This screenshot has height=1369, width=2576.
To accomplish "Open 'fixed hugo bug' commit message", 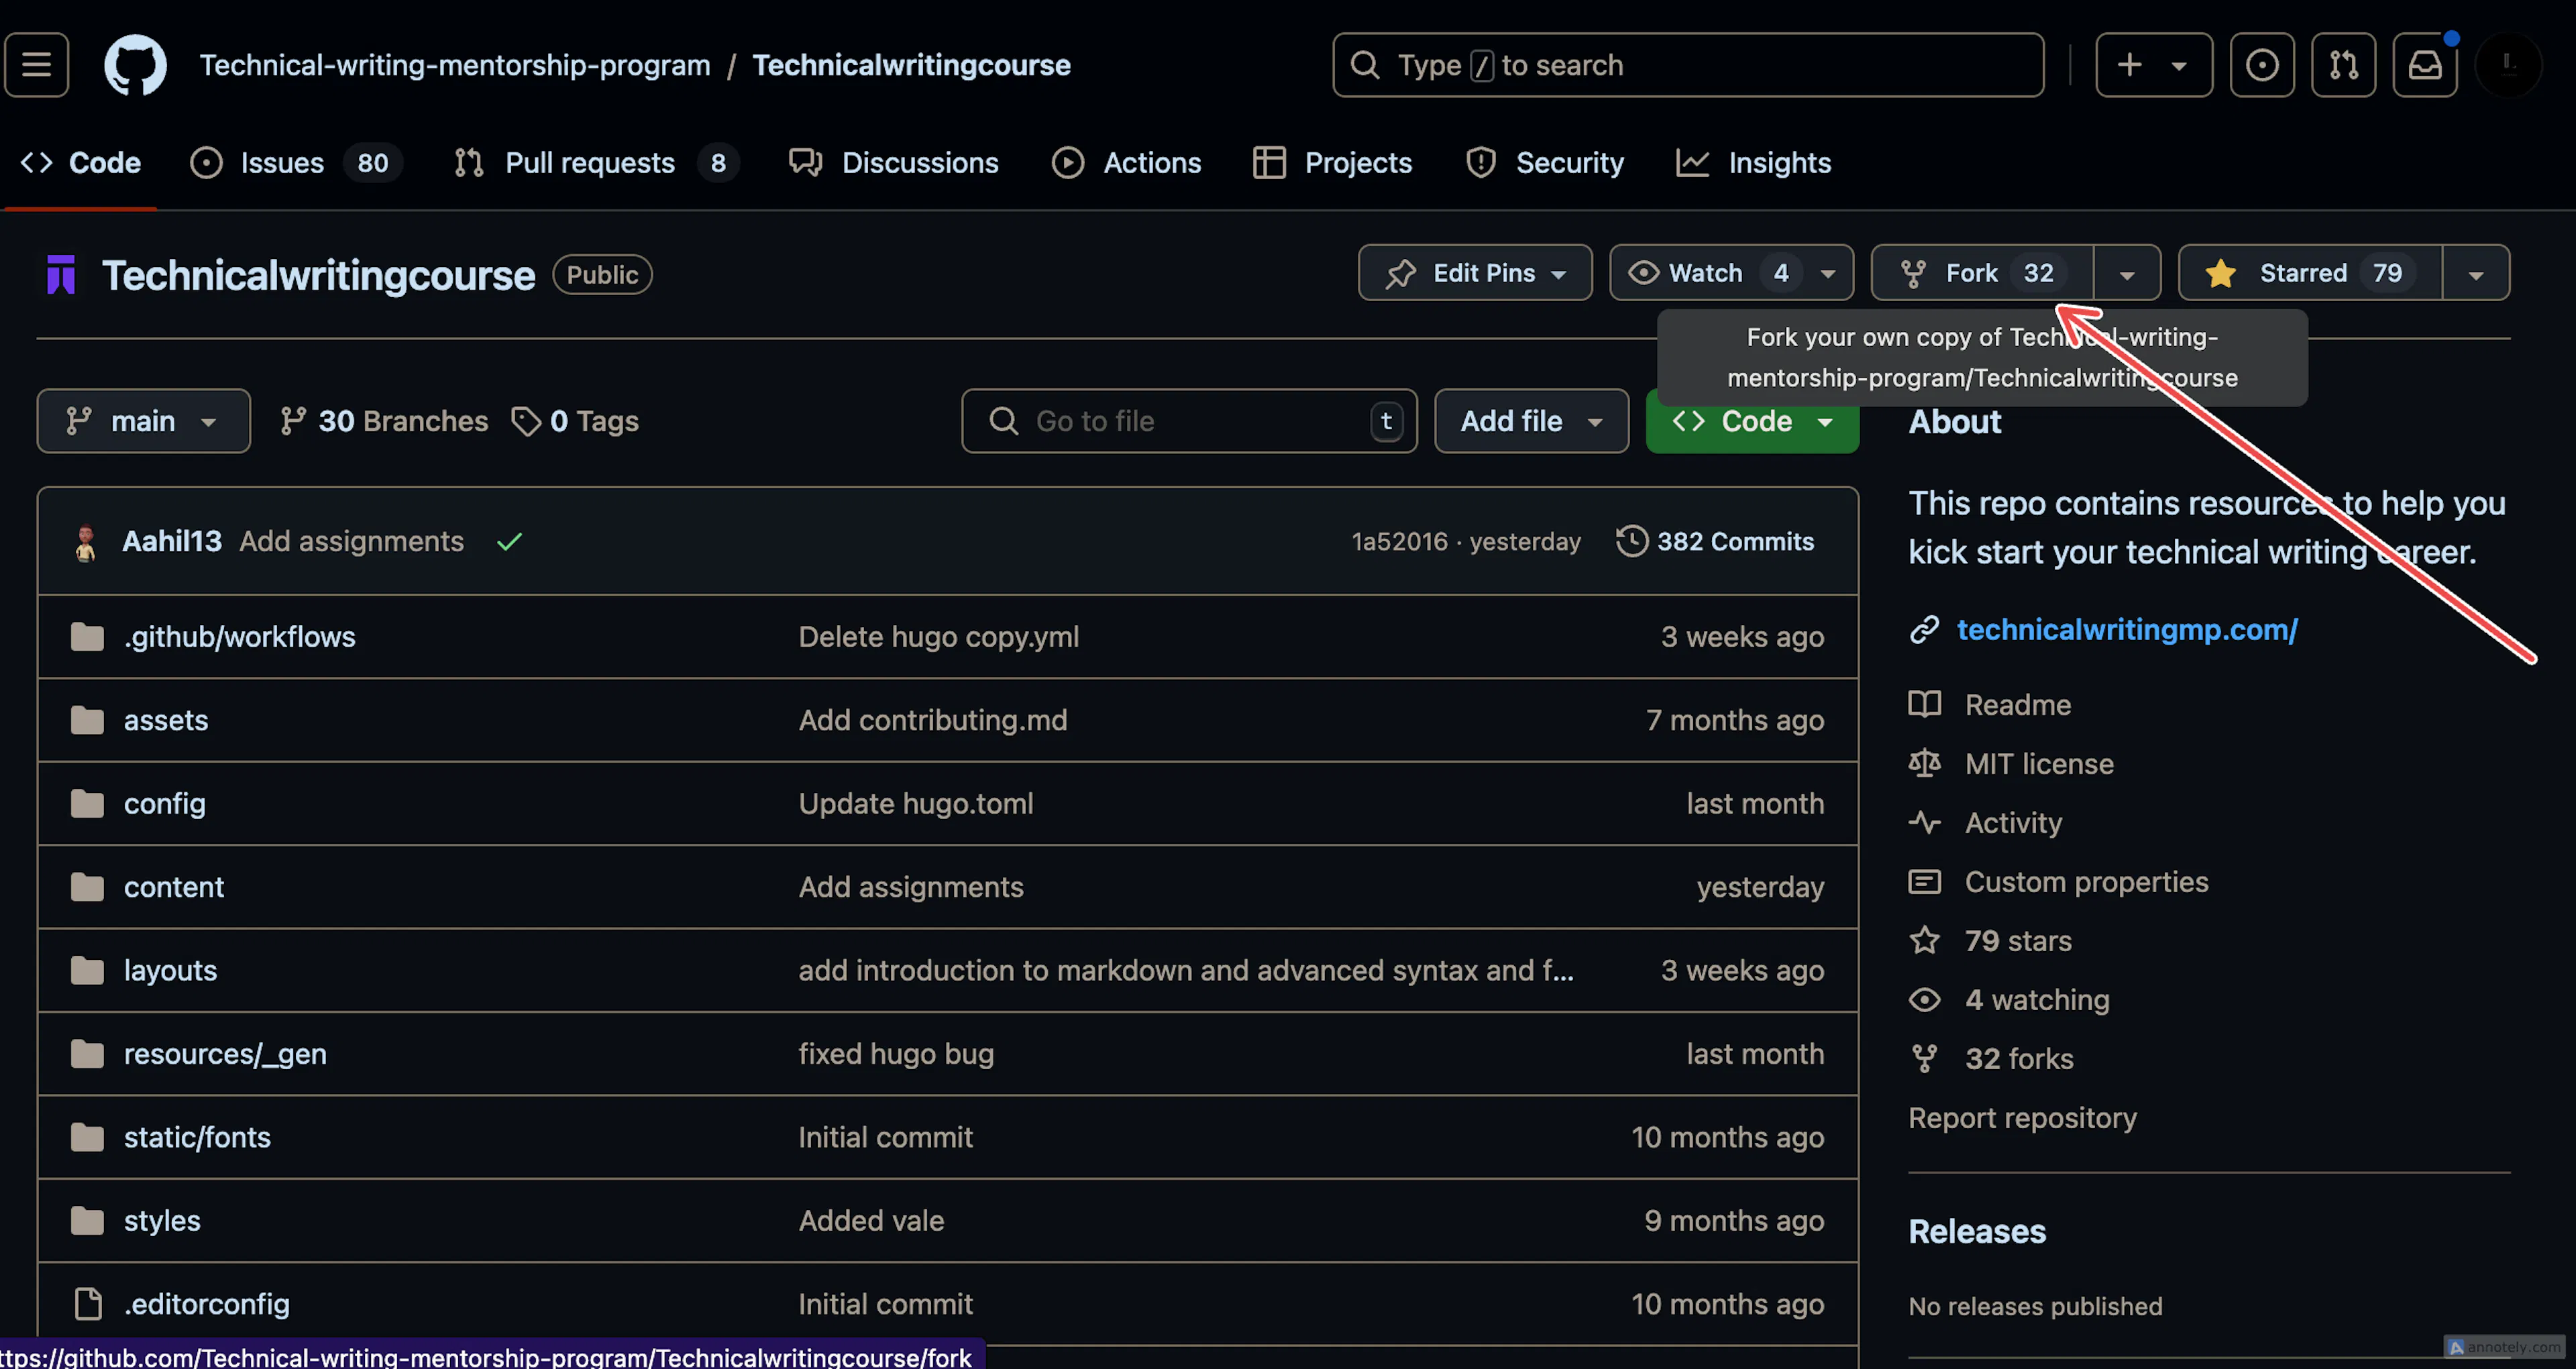I will (896, 1054).
